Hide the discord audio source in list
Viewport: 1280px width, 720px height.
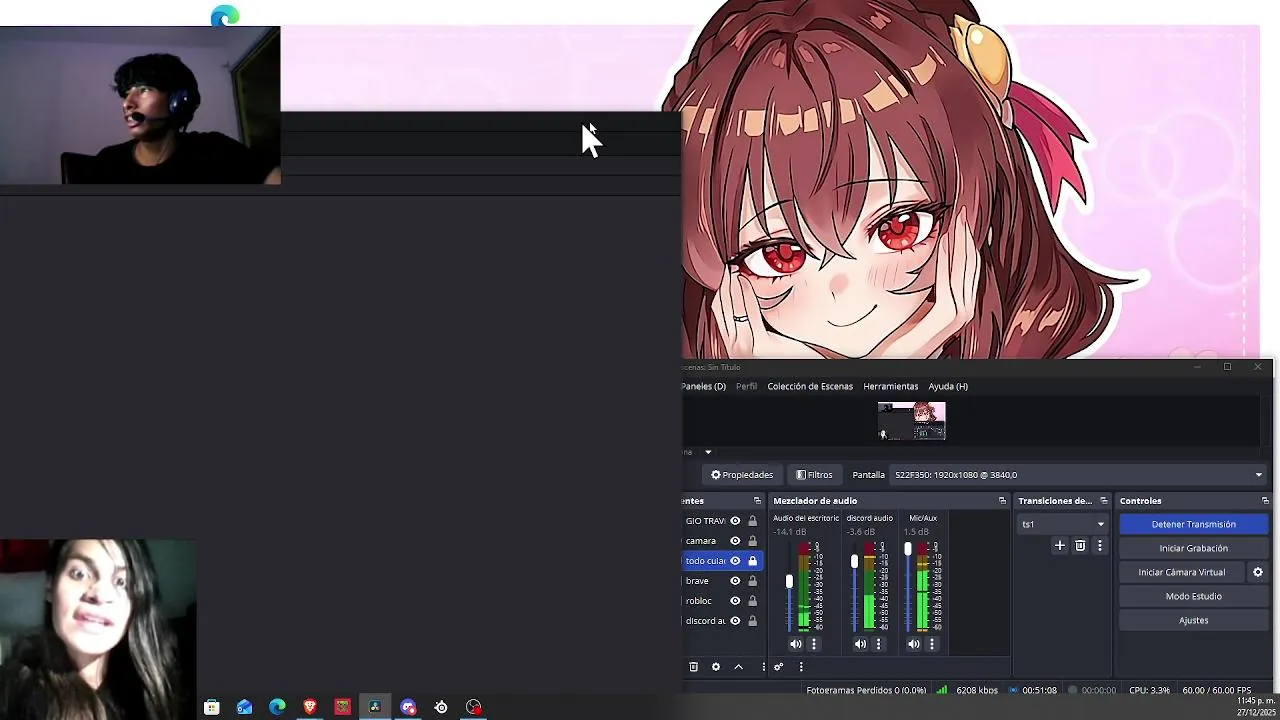point(735,620)
